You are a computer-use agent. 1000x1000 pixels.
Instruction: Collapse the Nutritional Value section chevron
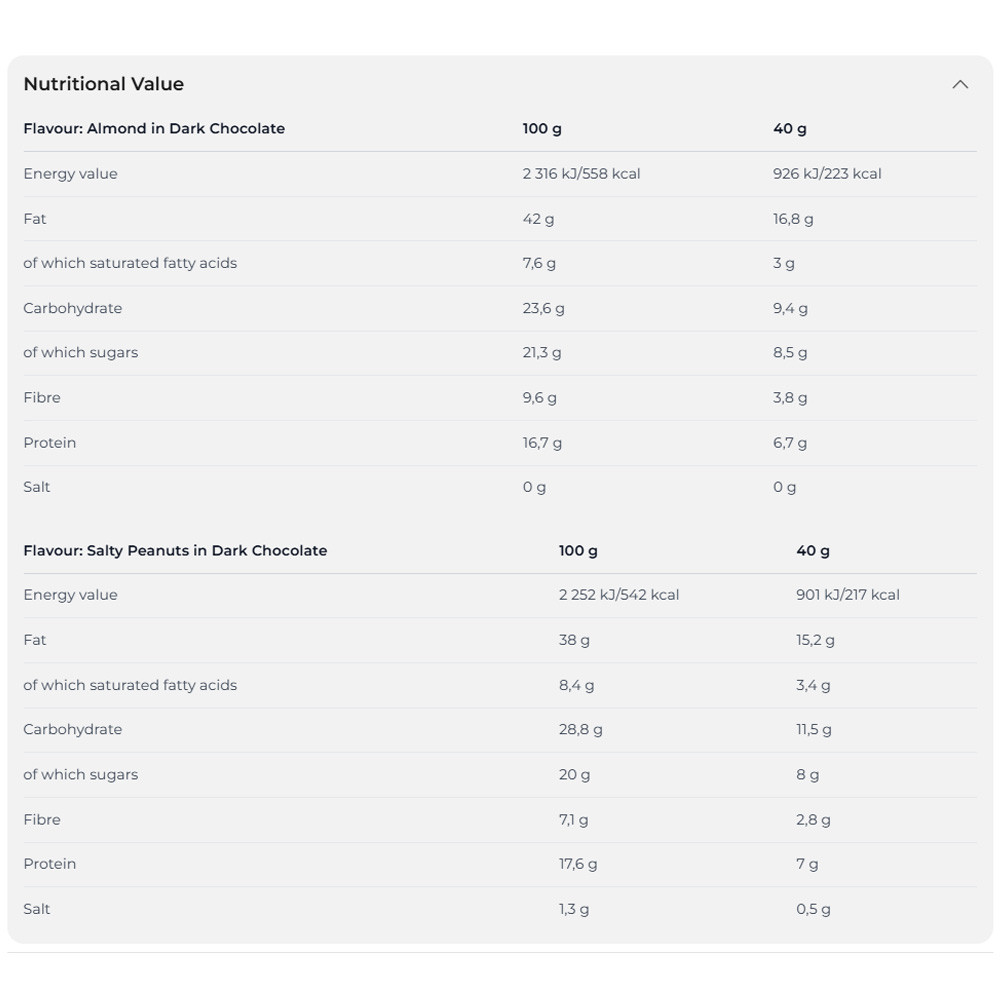click(960, 85)
